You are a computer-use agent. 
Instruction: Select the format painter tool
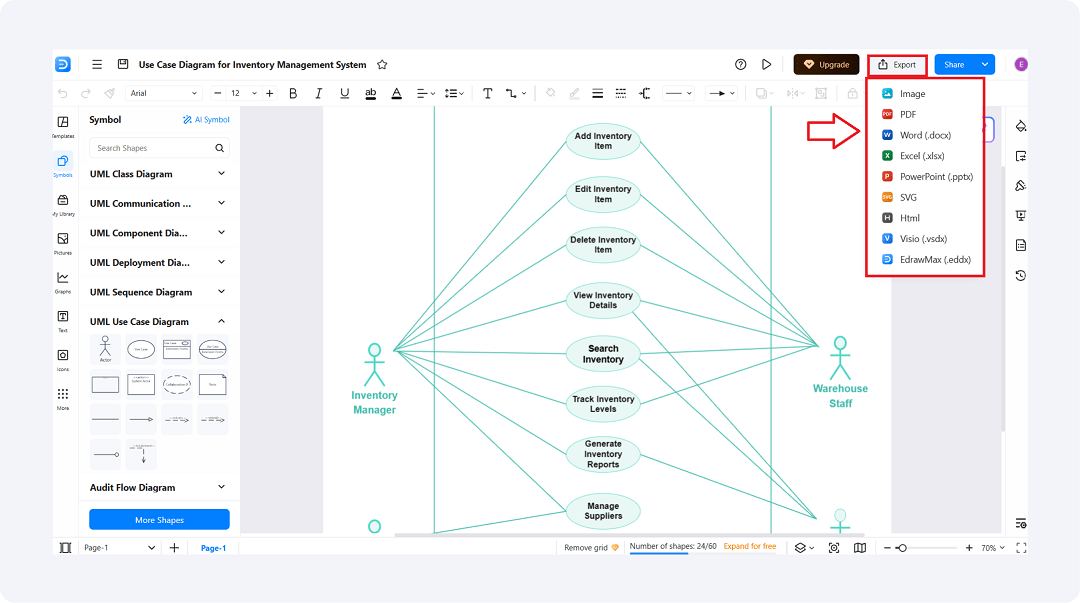[109, 93]
